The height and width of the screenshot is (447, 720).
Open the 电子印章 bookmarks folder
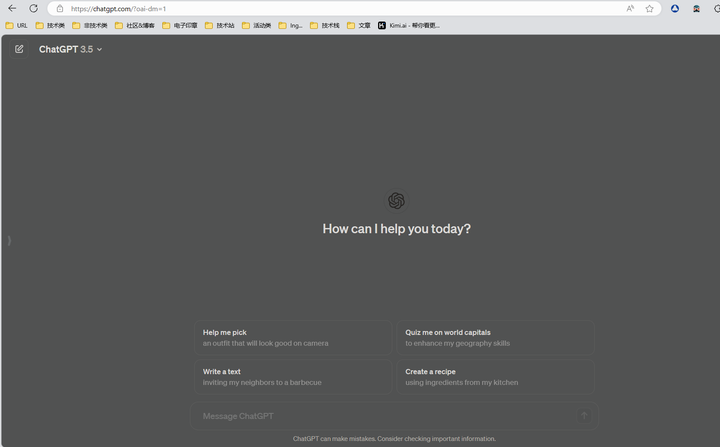[180, 25]
